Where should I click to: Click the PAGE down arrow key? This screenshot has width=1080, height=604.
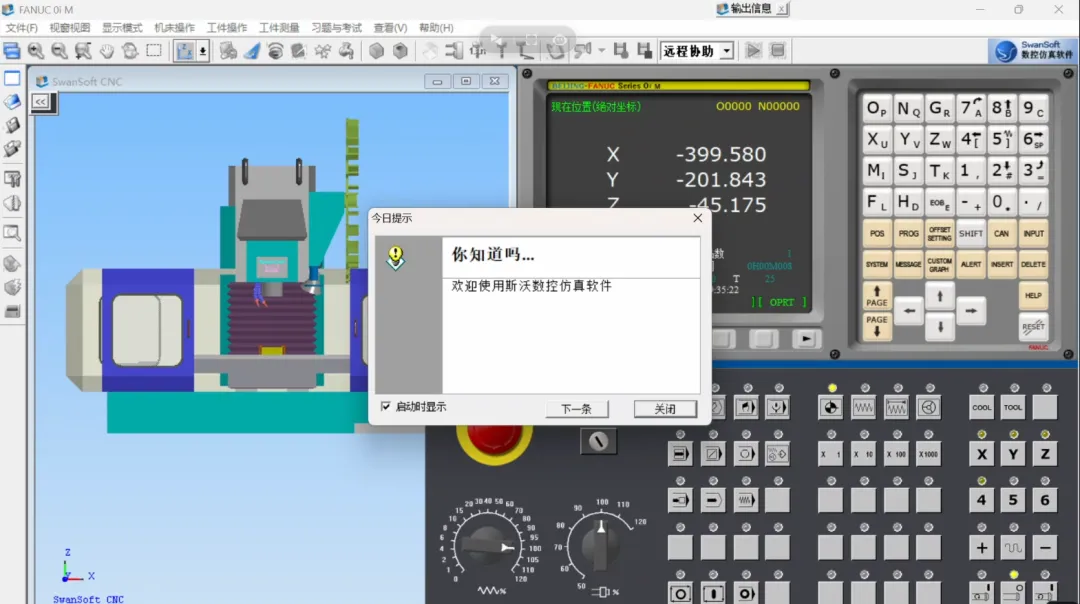click(877, 326)
